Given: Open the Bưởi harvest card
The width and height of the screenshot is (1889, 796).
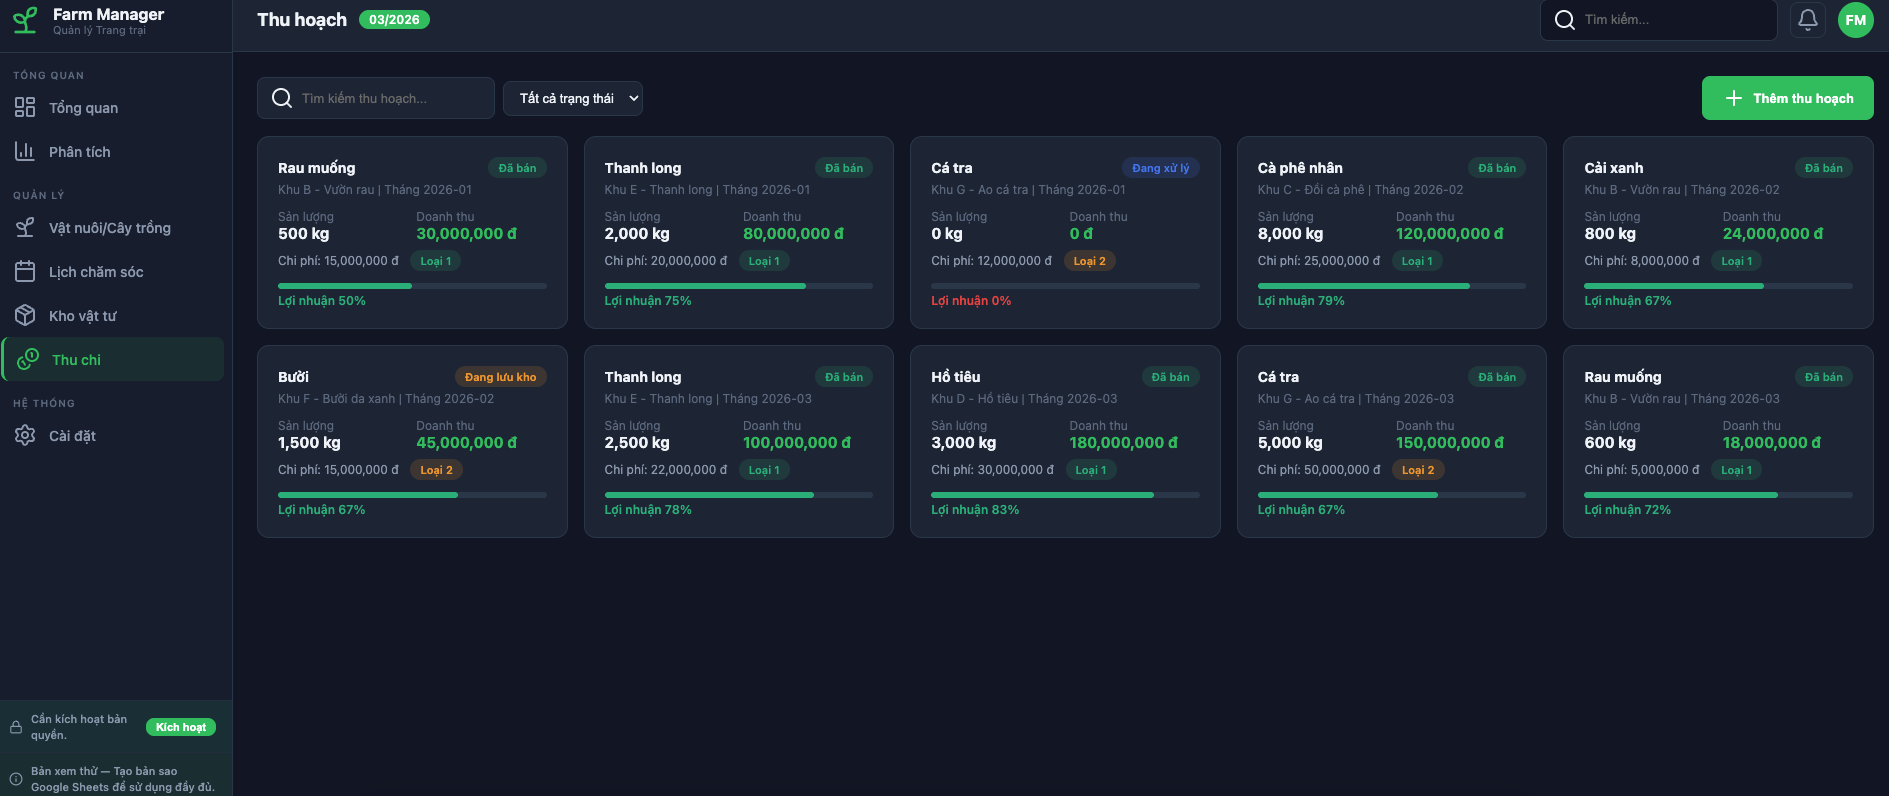Looking at the screenshot, I should point(412,441).
